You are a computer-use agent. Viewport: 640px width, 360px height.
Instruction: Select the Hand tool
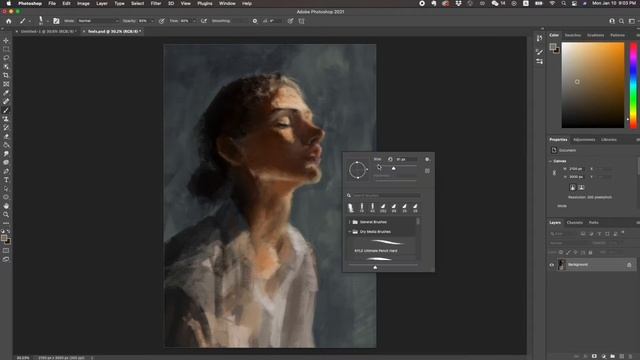(x=6, y=206)
